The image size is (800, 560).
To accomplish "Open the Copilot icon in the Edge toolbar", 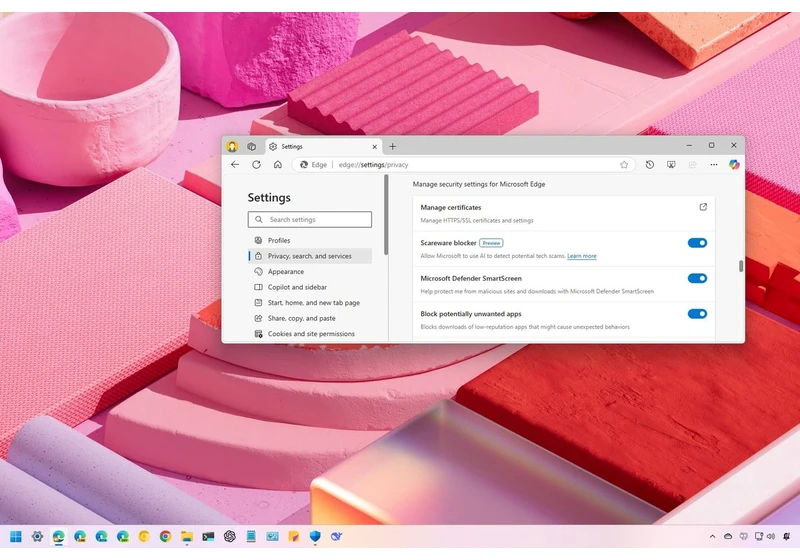I will click(734, 164).
